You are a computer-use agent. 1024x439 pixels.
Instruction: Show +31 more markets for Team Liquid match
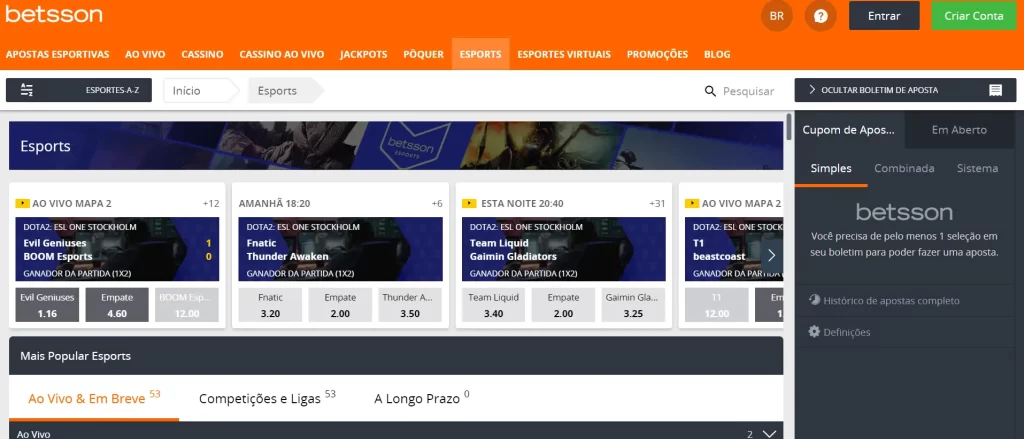(657, 204)
